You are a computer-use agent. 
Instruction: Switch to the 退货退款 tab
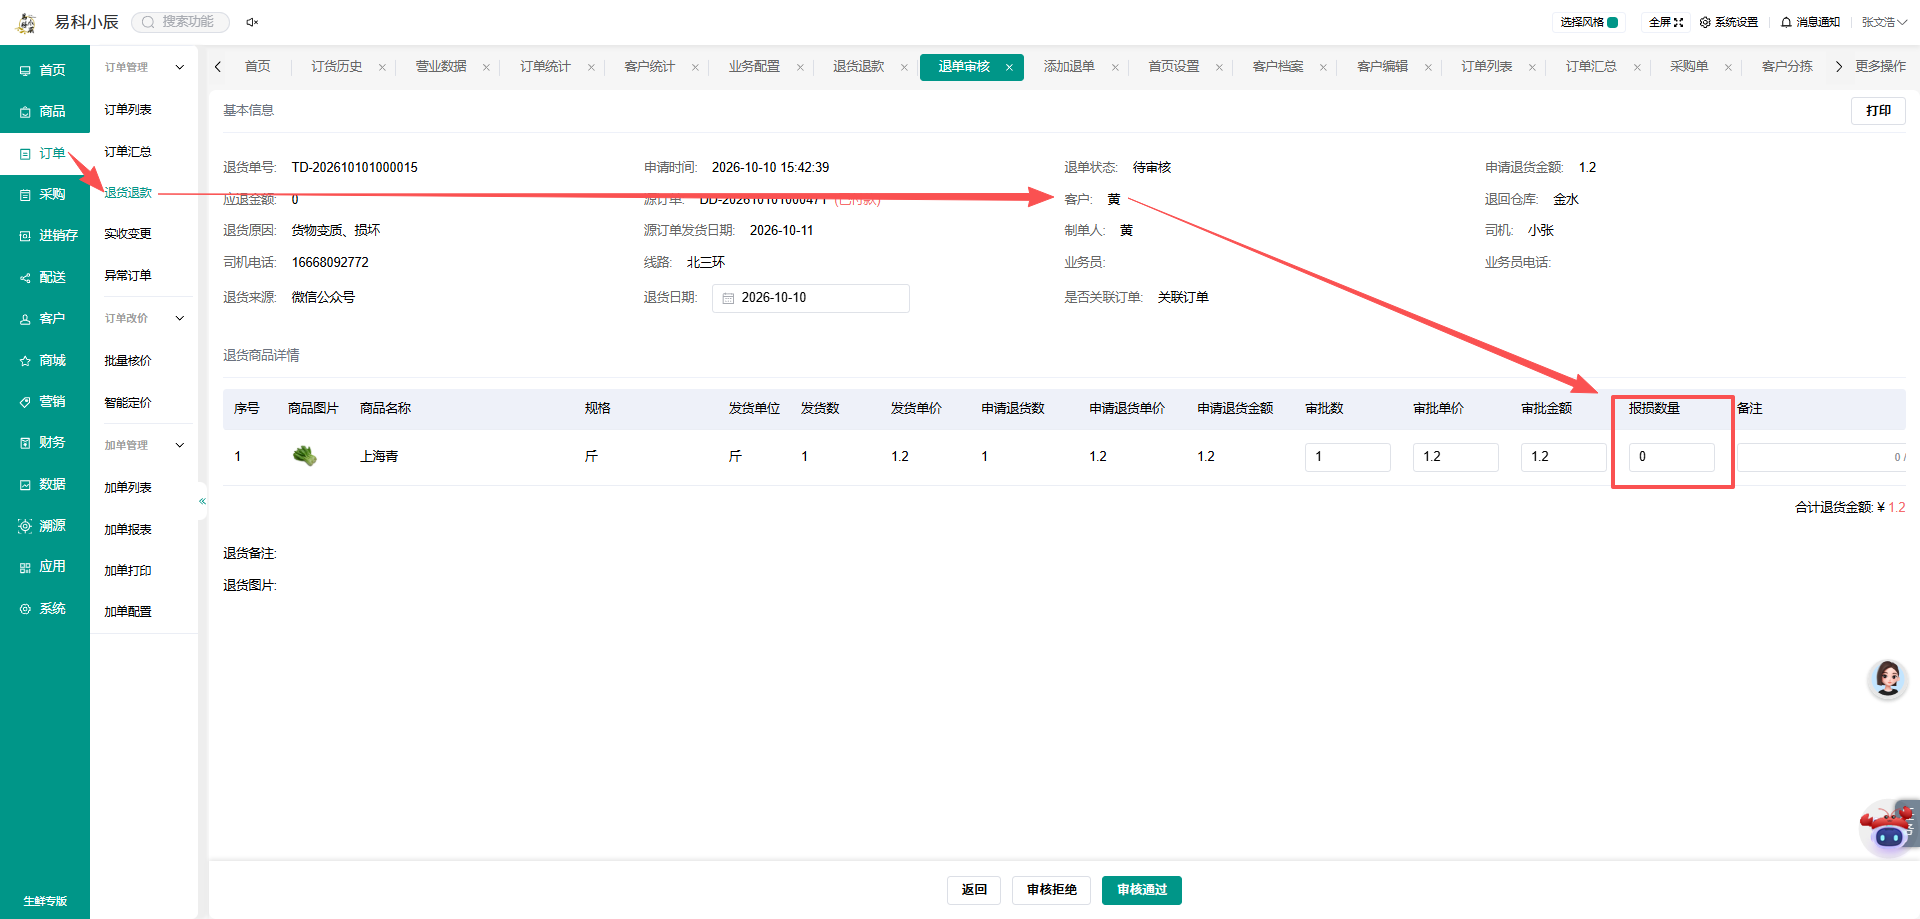coord(859,66)
